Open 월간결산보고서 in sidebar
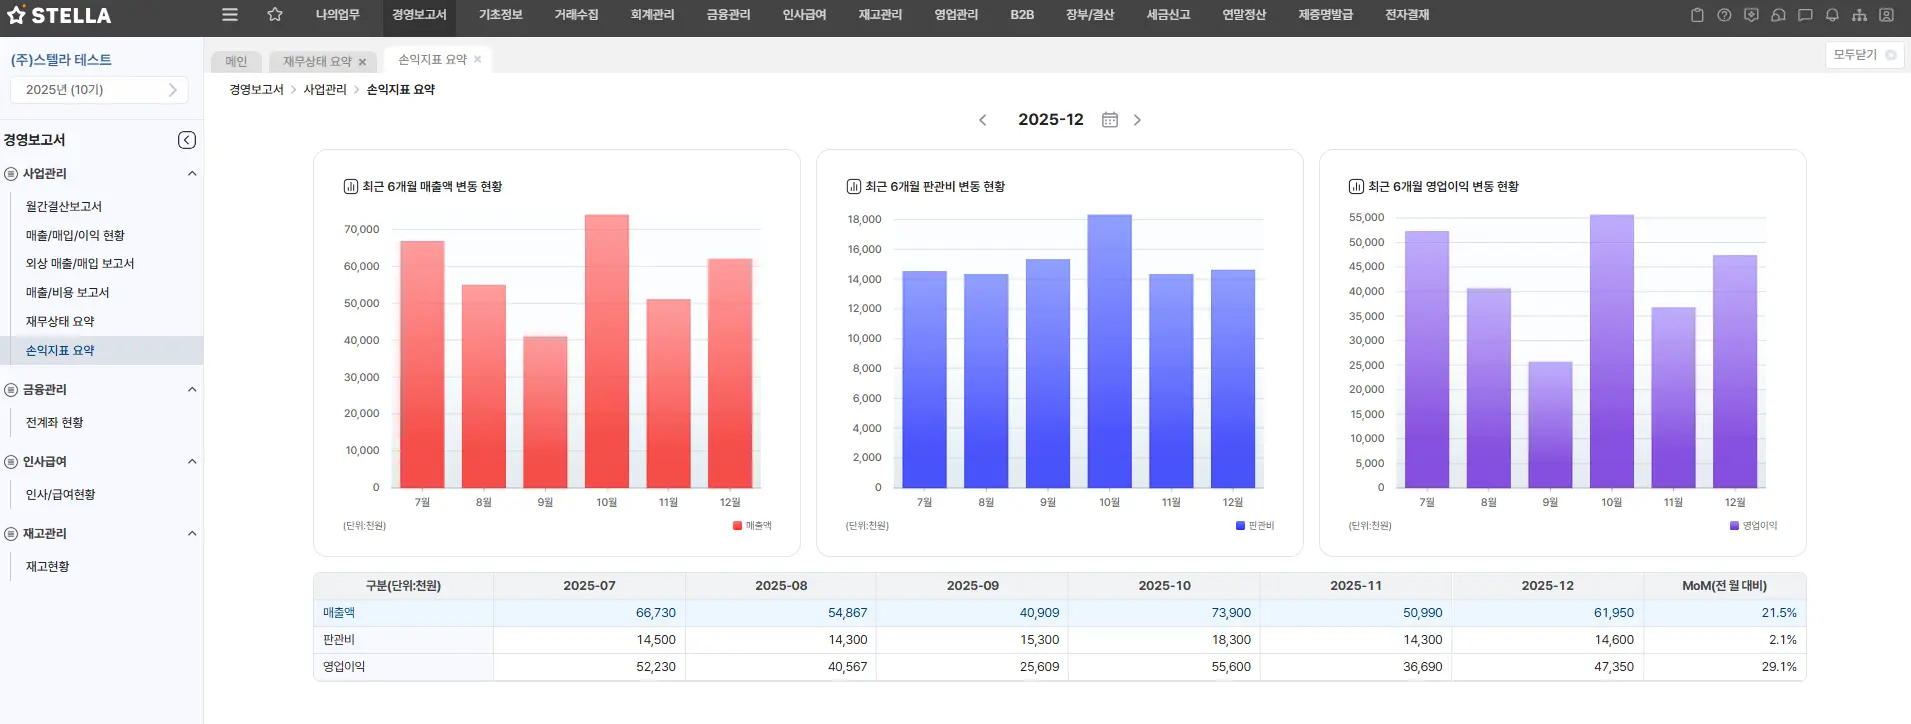1911x724 pixels. (x=64, y=207)
